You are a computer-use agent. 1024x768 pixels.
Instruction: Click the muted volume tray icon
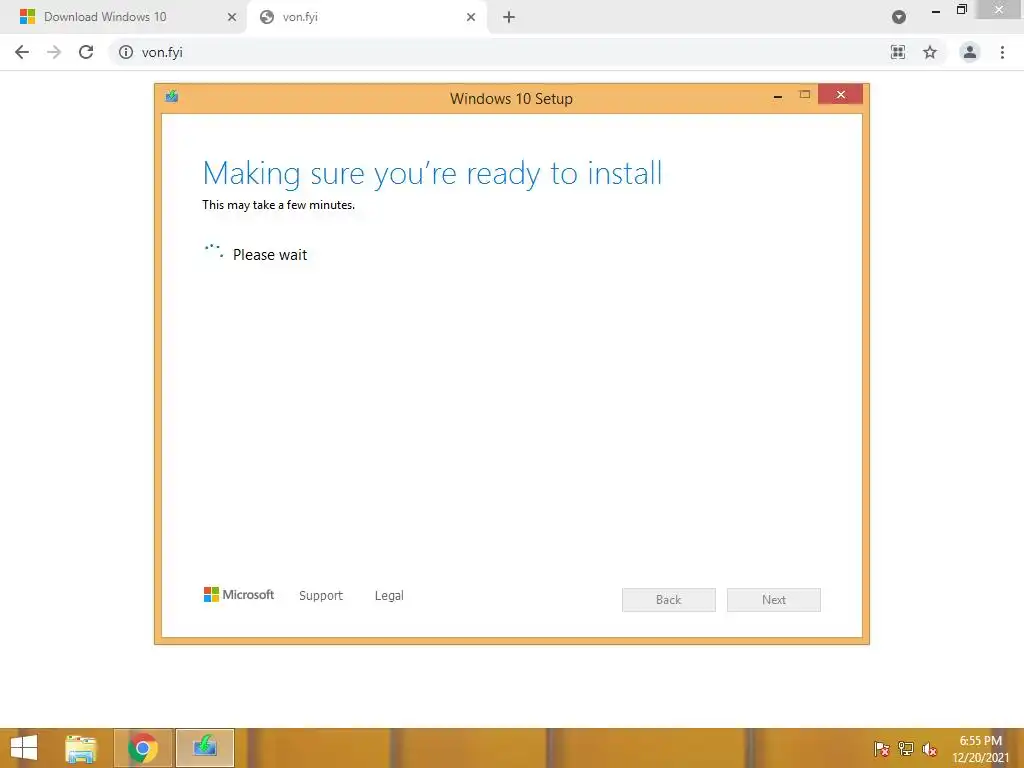pyautogui.click(x=929, y=749)
